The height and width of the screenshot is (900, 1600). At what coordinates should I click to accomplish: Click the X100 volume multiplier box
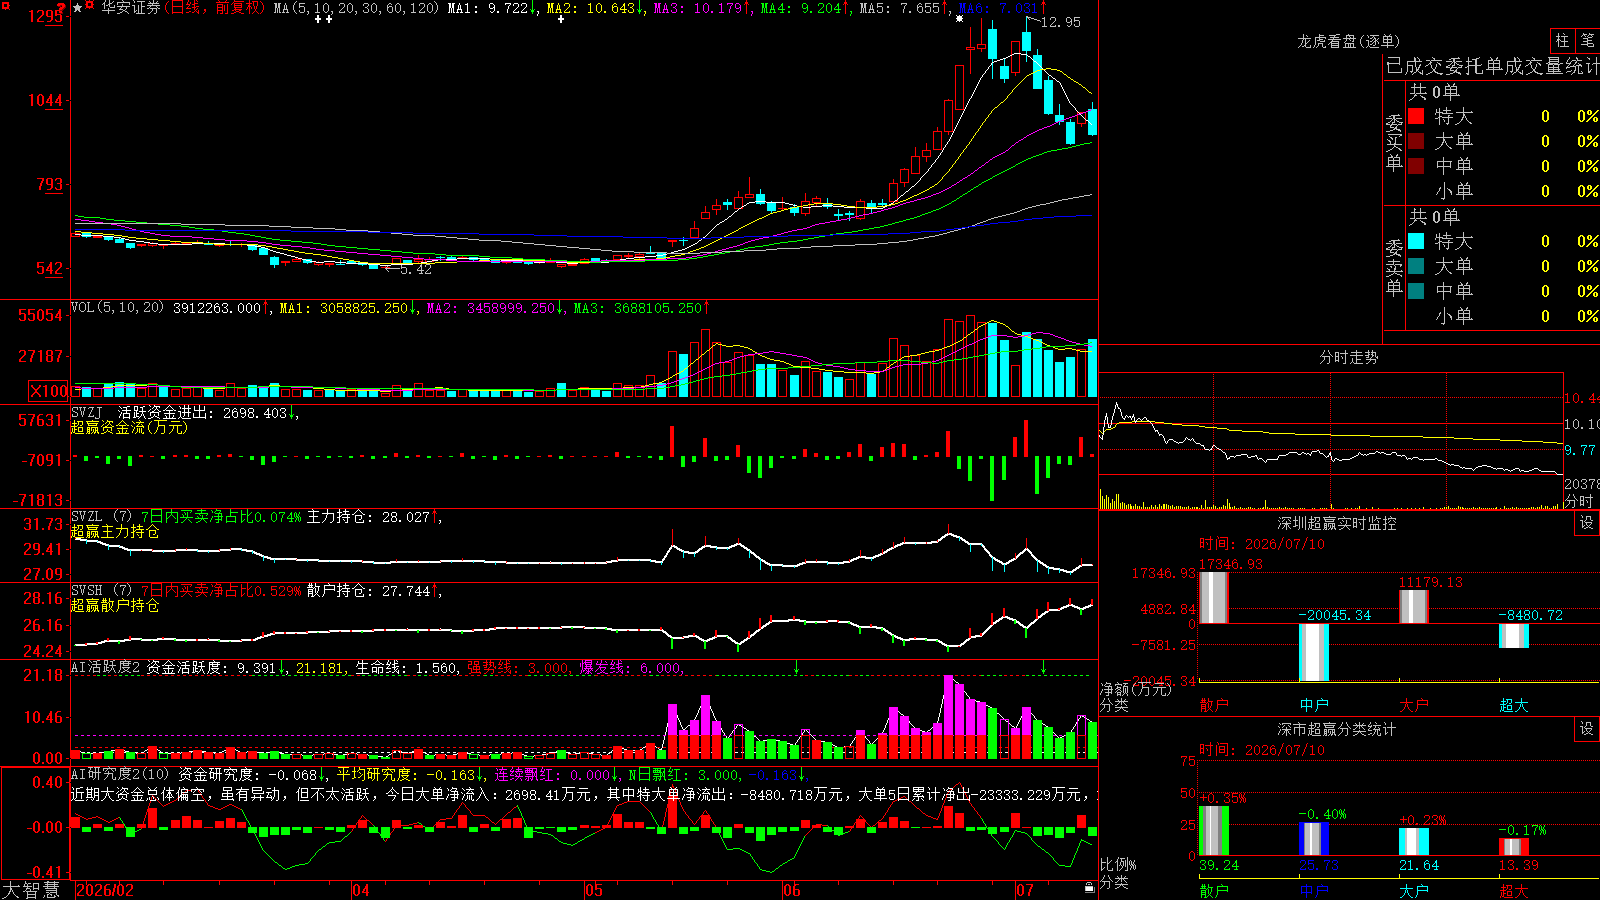(x=49, y=392)
